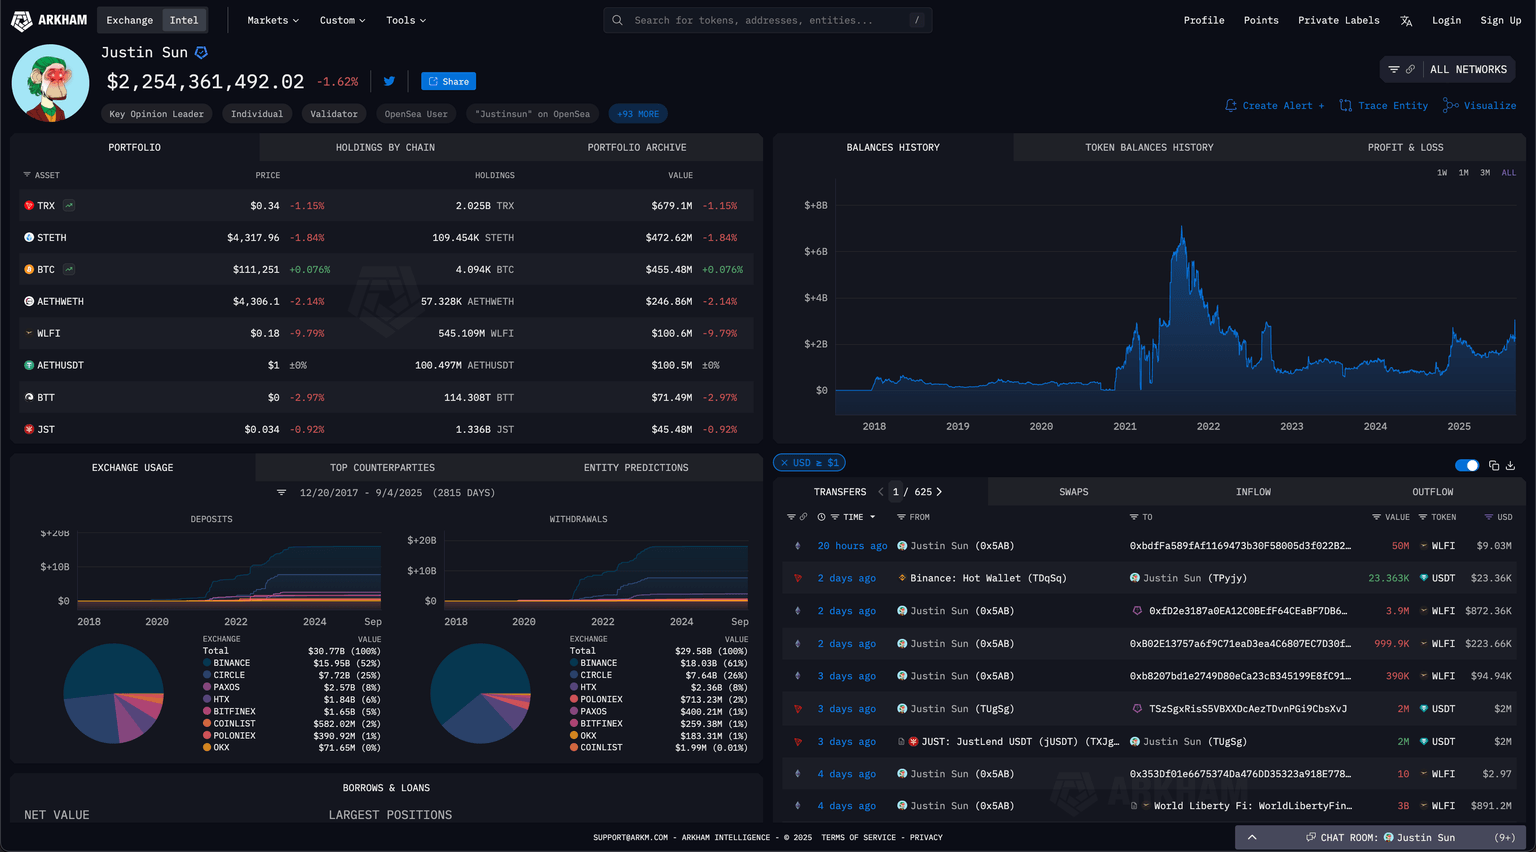Switch to Holdings By Chain tab
This screenshot has height=852, width=1536.
(x=385, y=147)
